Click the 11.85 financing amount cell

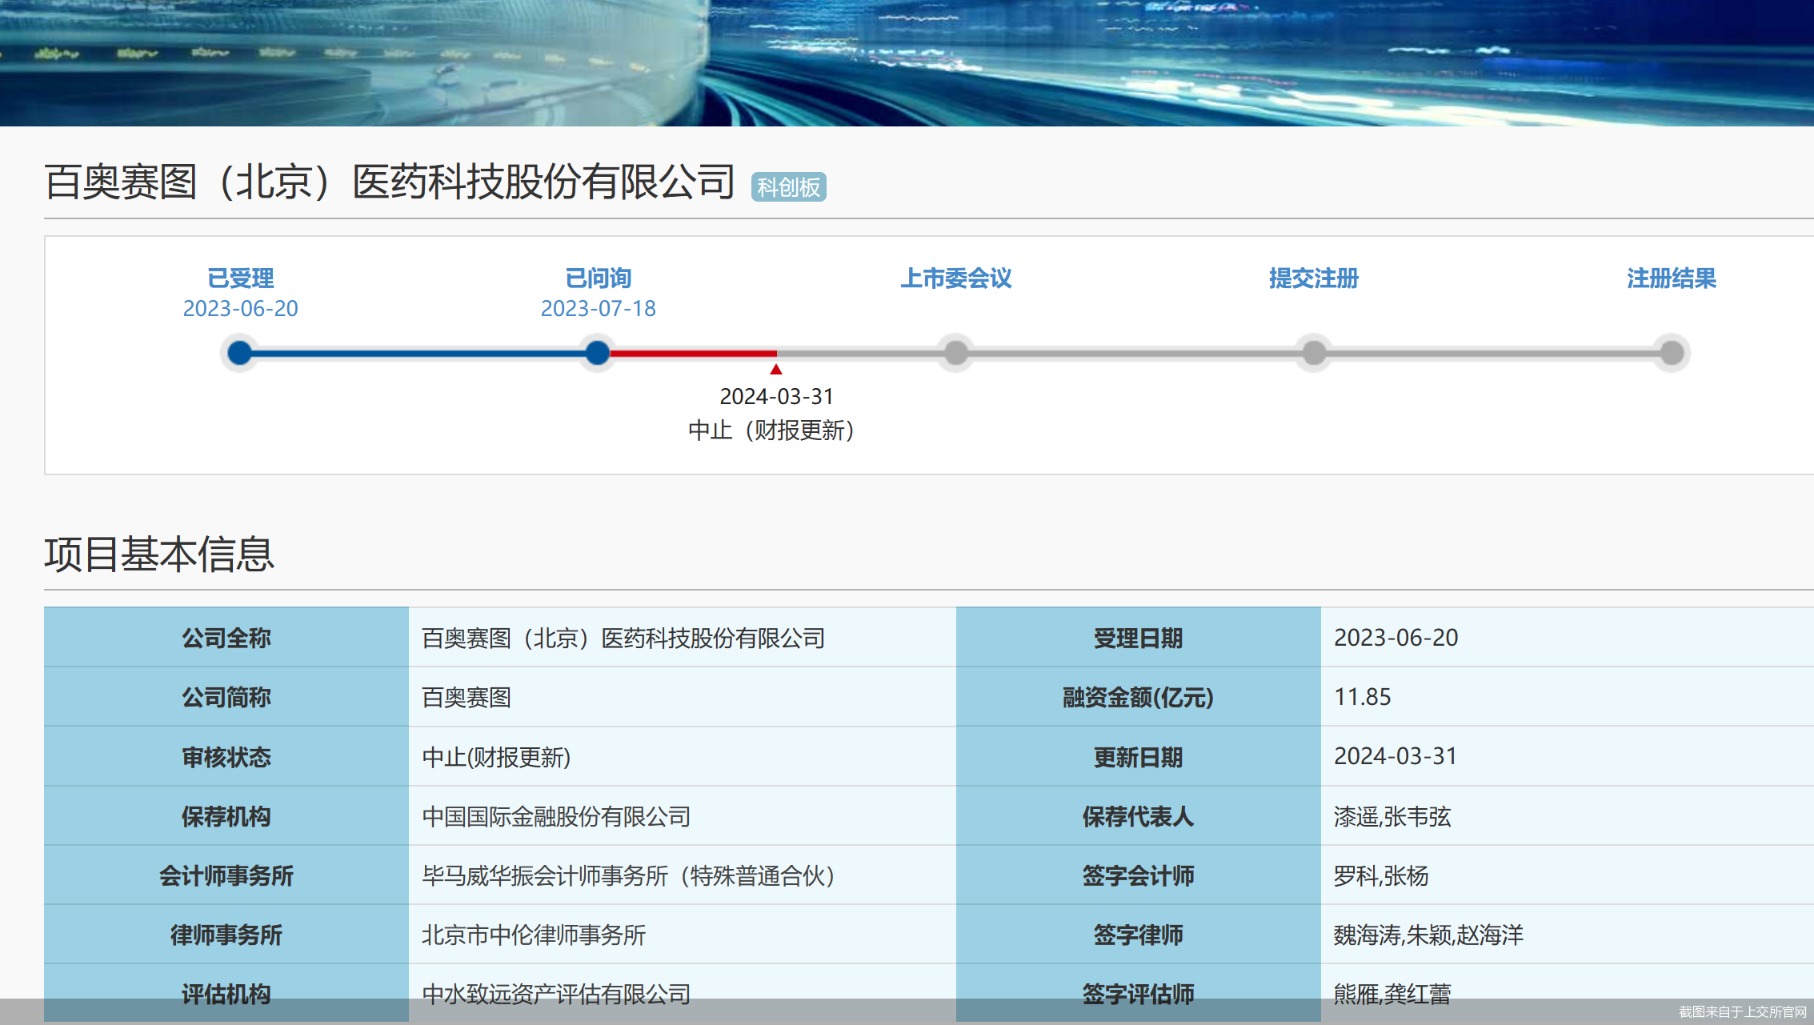1567,697
